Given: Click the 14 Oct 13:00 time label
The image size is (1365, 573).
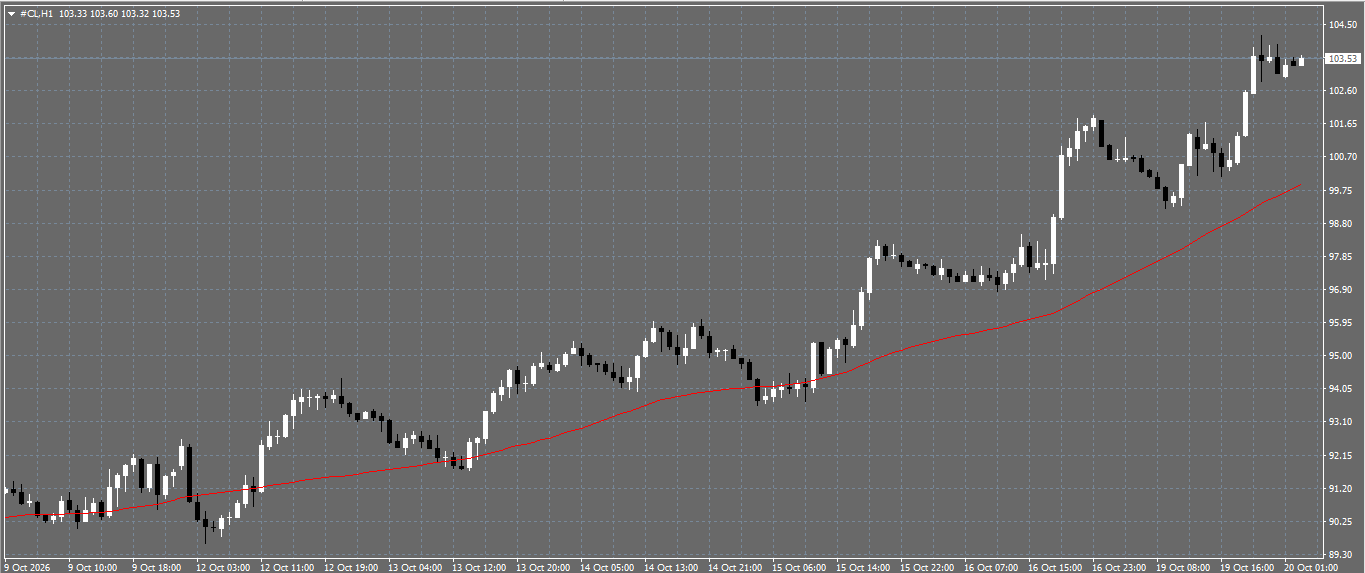Looking at the screenshot, I should click(x=673, y=567).
